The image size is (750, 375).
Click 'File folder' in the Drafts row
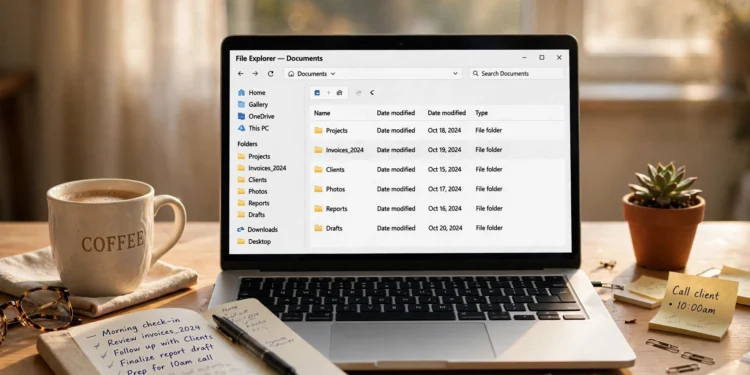pos(489,228)
